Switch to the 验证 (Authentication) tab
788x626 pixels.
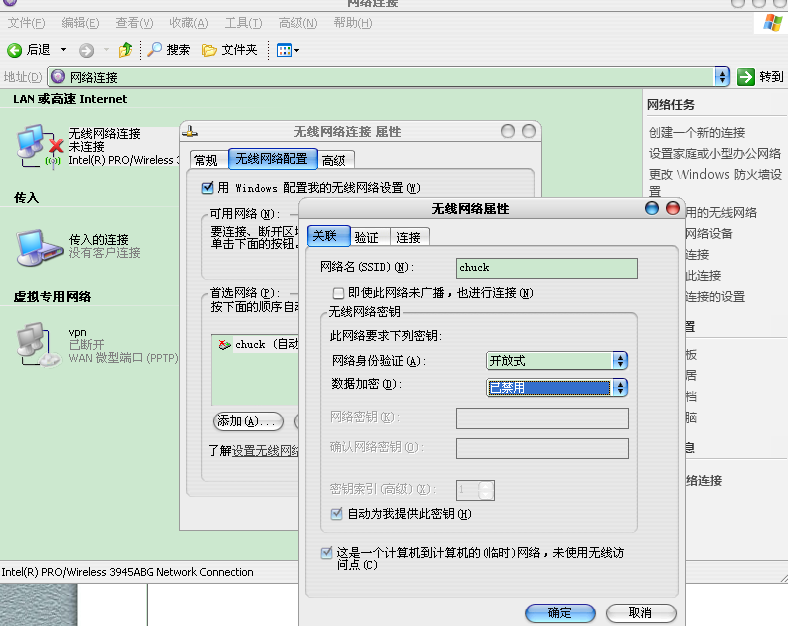pyautogui.click(x=367, y=237)
